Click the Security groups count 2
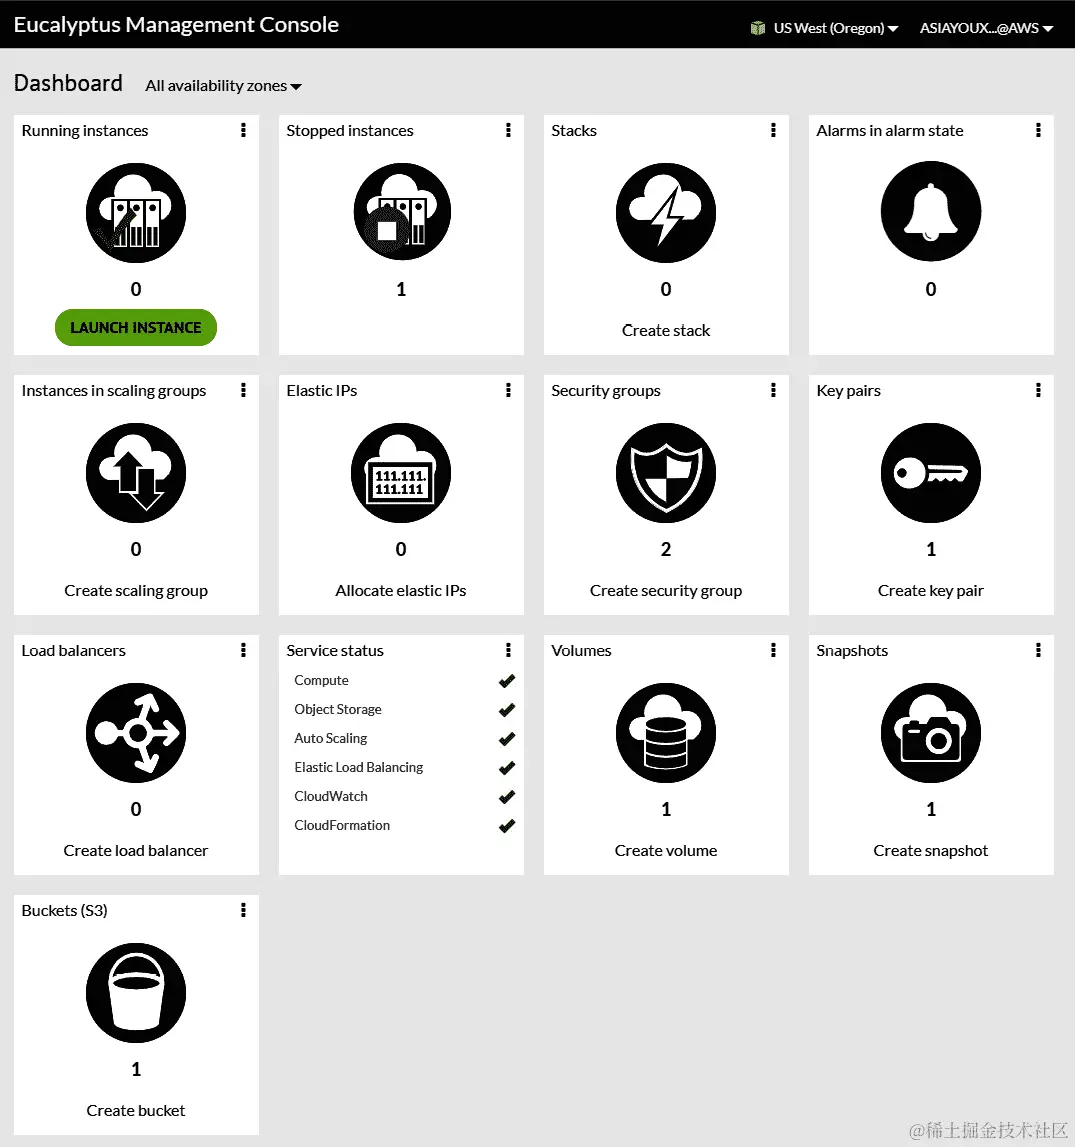 click(665, 549)
